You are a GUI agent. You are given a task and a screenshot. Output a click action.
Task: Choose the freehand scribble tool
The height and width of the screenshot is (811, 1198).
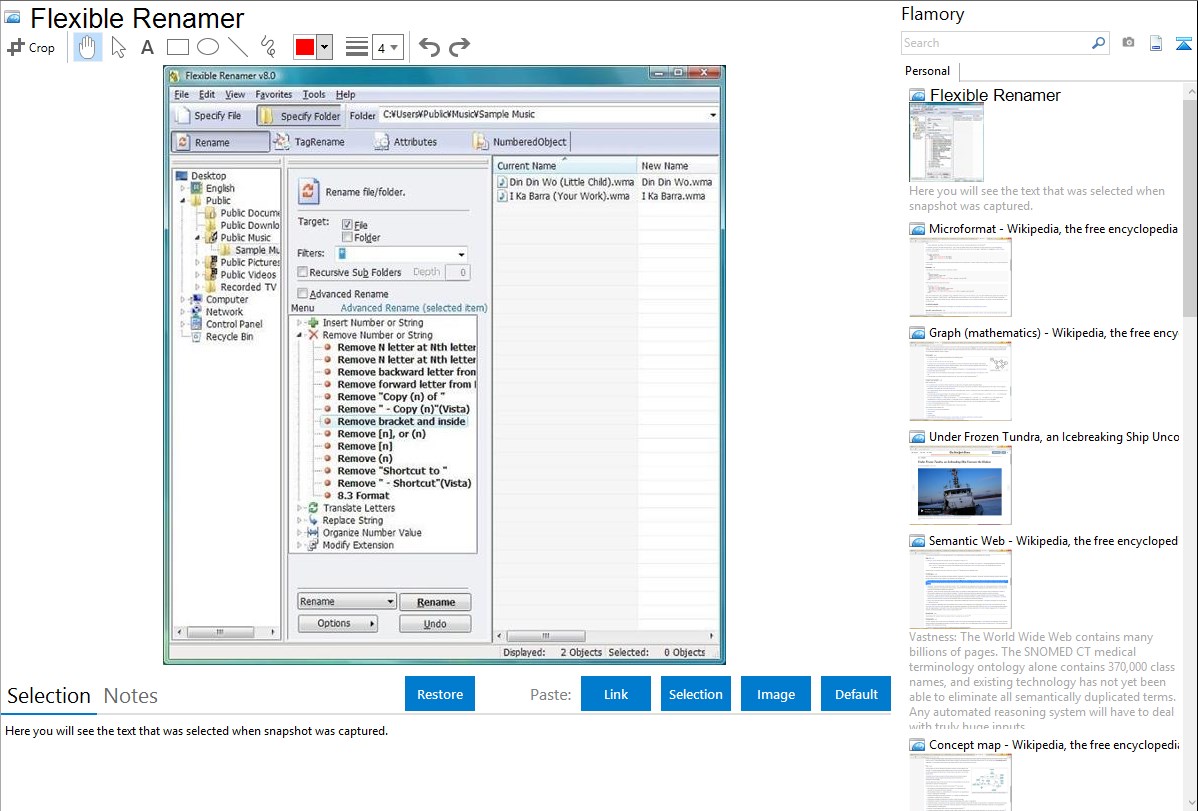click(x=267, y=47)
